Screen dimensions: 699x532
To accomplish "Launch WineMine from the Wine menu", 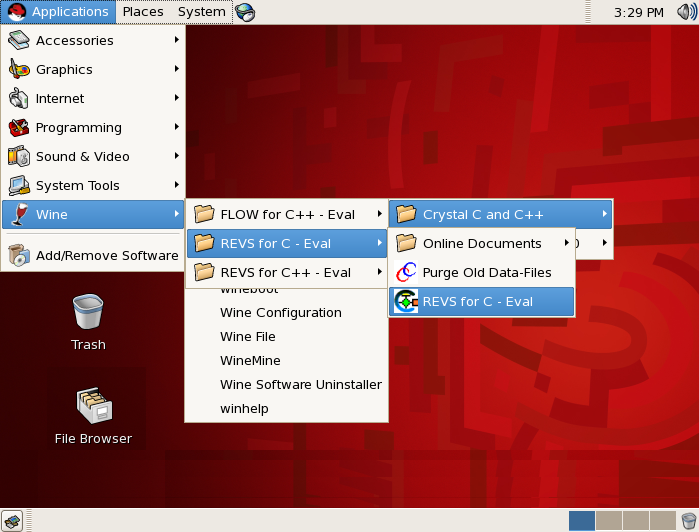I will [286, 360].
